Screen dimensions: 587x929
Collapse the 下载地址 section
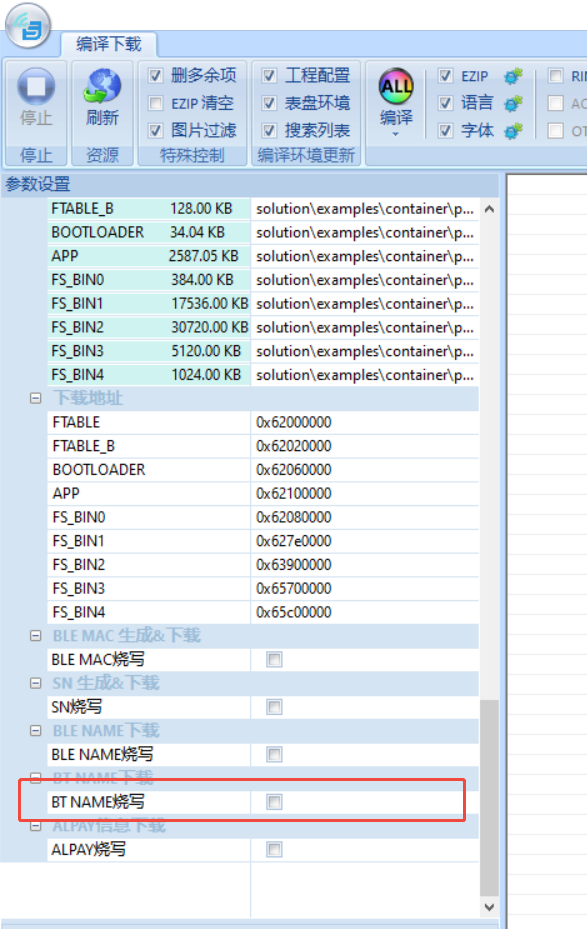click(x=36, y=398)
